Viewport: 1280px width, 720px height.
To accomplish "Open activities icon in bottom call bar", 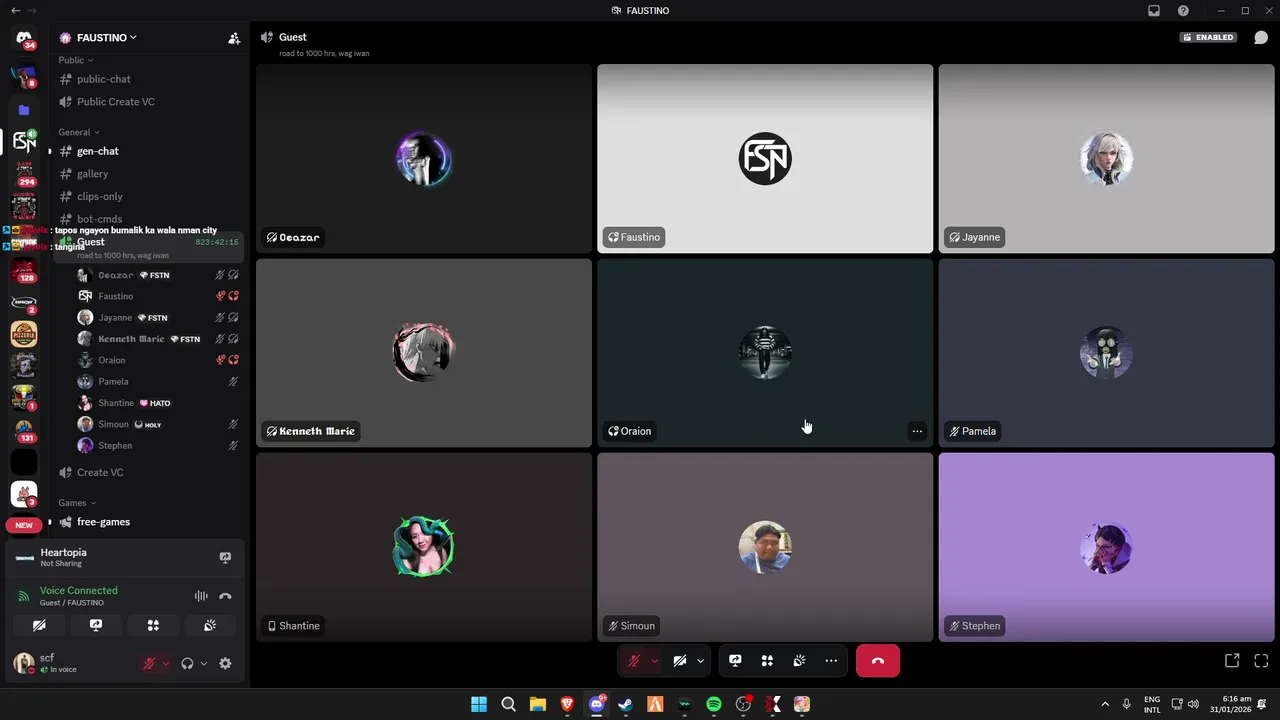I will [x=767, y=661].
